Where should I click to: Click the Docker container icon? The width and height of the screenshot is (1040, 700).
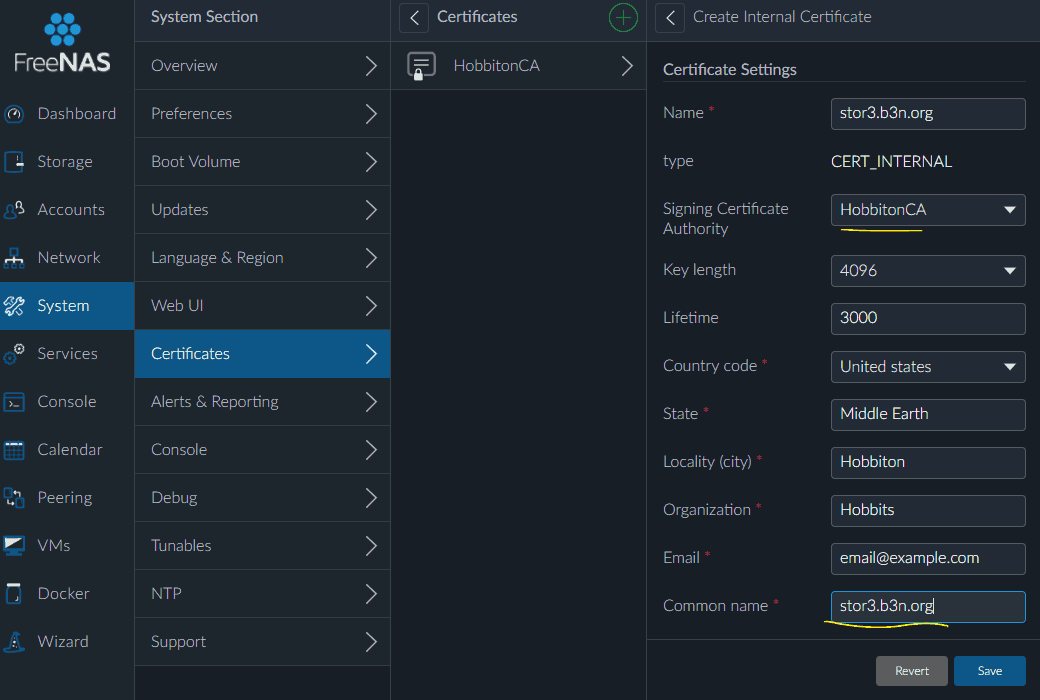15,594
